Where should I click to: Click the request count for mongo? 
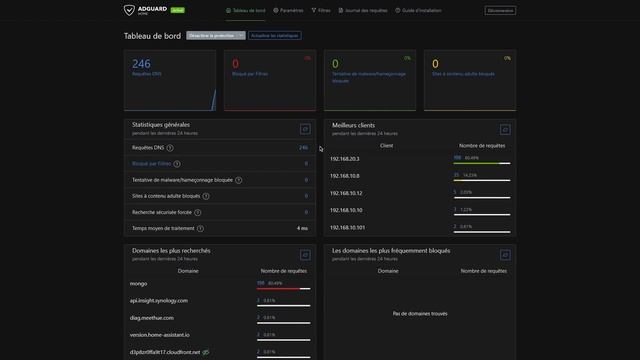(260, 283)
